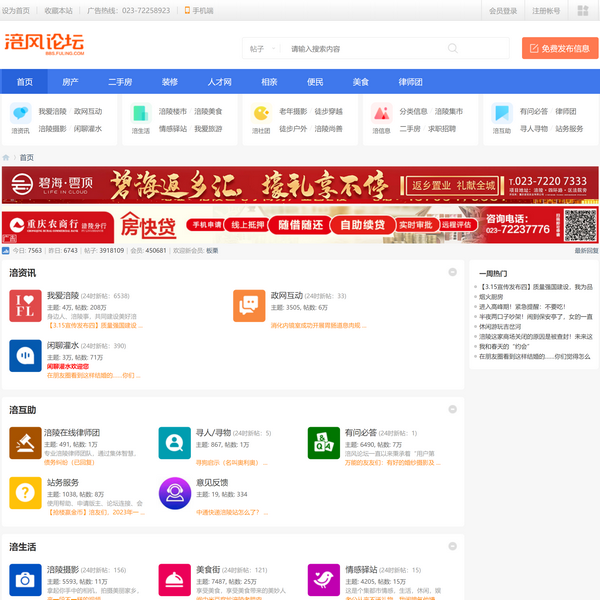Click the 免费发布信息 button
The image size is (600, 600).
click(x=559, y=48)
